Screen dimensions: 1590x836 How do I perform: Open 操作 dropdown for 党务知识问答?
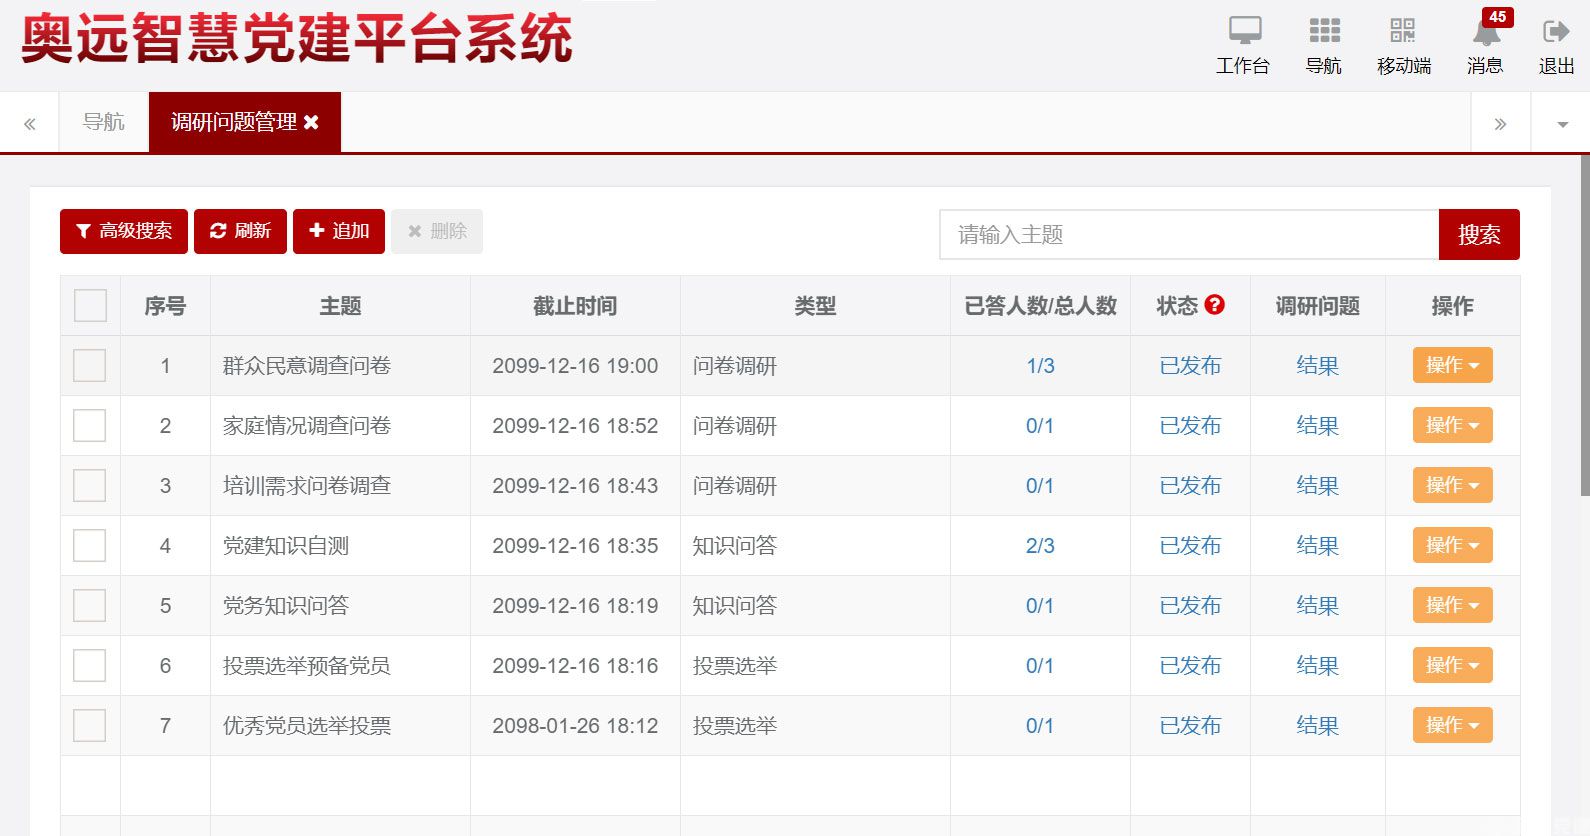[1452, 605]
